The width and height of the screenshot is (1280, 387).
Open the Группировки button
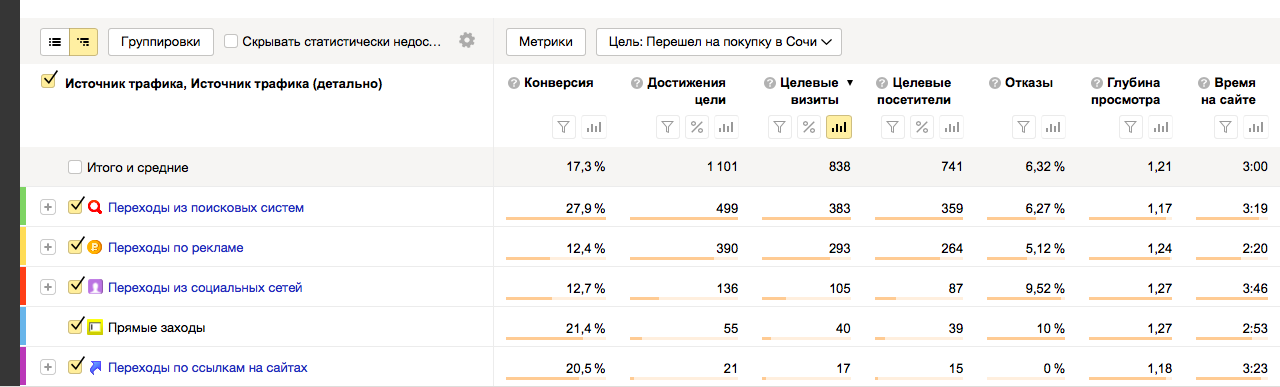tap(161, 42)
